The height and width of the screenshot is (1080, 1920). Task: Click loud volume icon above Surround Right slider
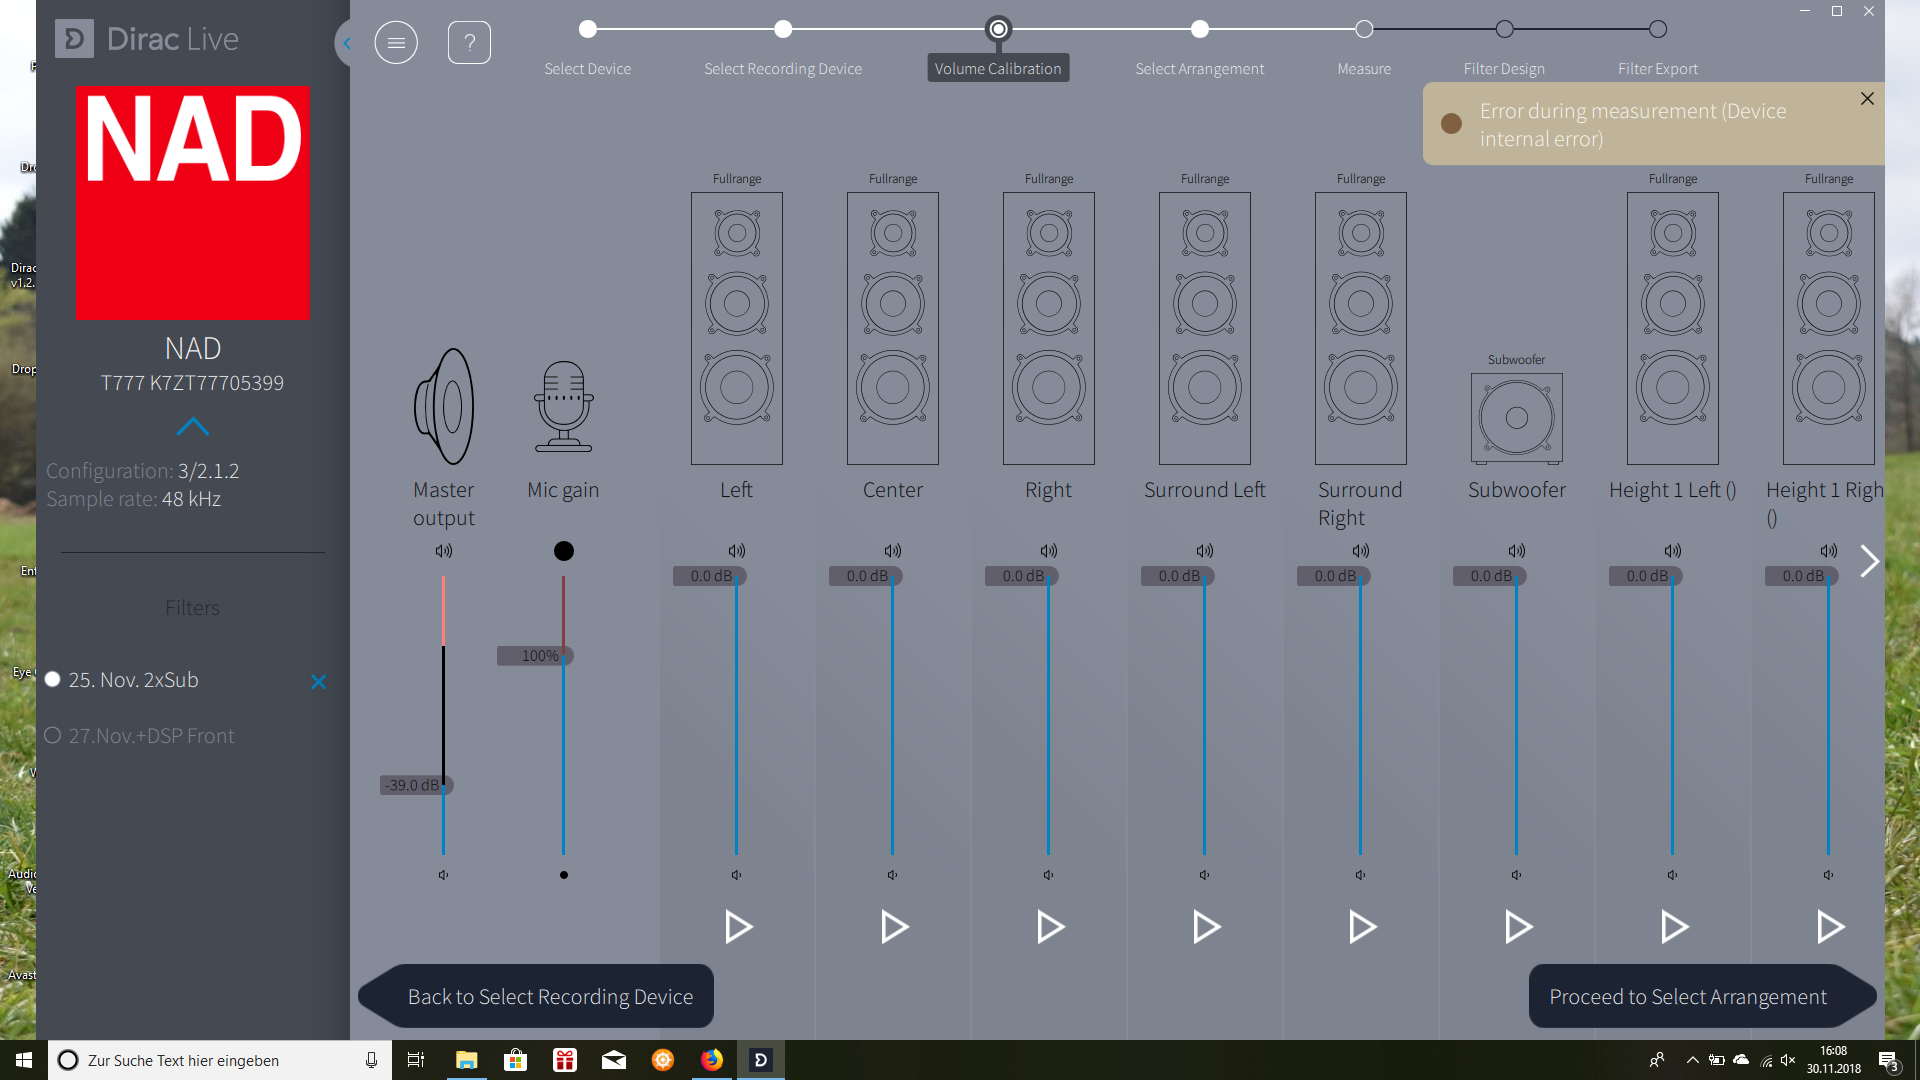[1361, 551]
